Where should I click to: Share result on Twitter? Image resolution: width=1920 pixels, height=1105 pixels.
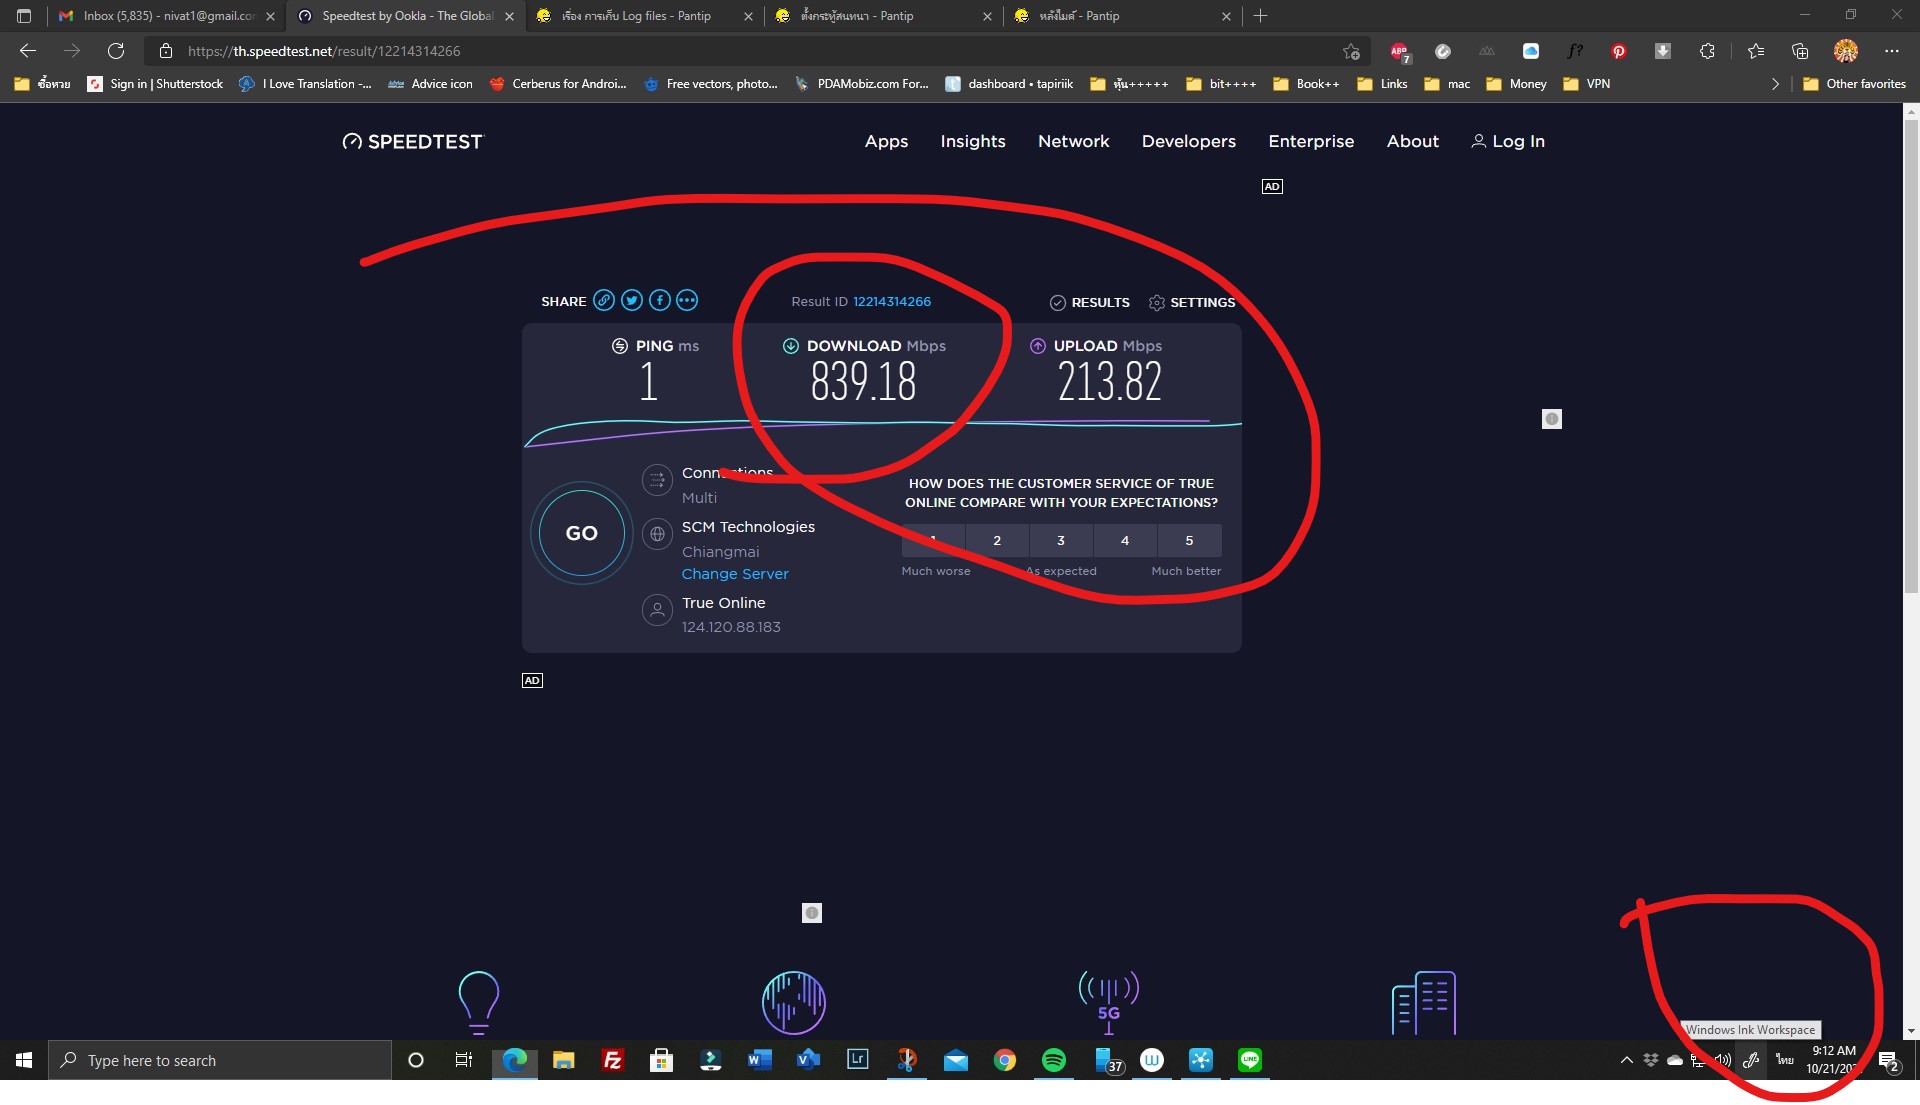pyautogui.click(x=631, y=300)
